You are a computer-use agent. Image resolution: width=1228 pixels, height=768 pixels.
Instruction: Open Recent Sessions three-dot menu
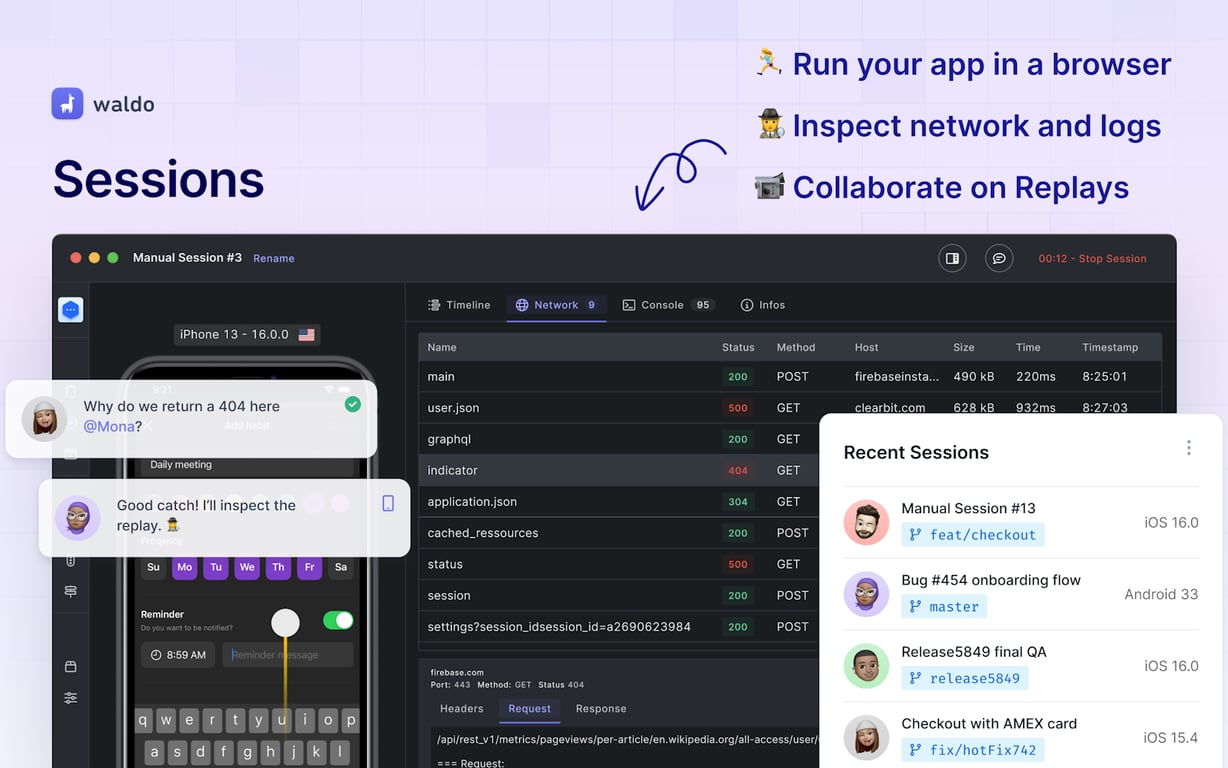point(1188,448)
